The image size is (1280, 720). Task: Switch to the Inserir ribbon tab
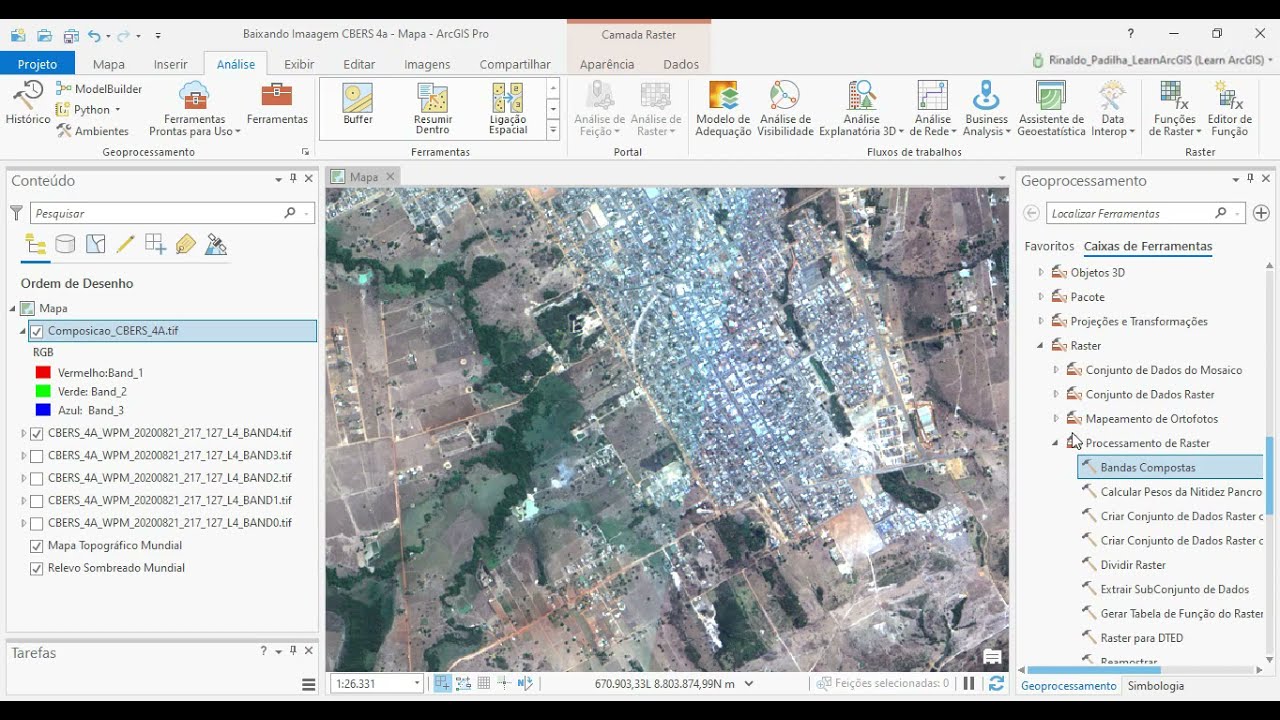[170, 64]
